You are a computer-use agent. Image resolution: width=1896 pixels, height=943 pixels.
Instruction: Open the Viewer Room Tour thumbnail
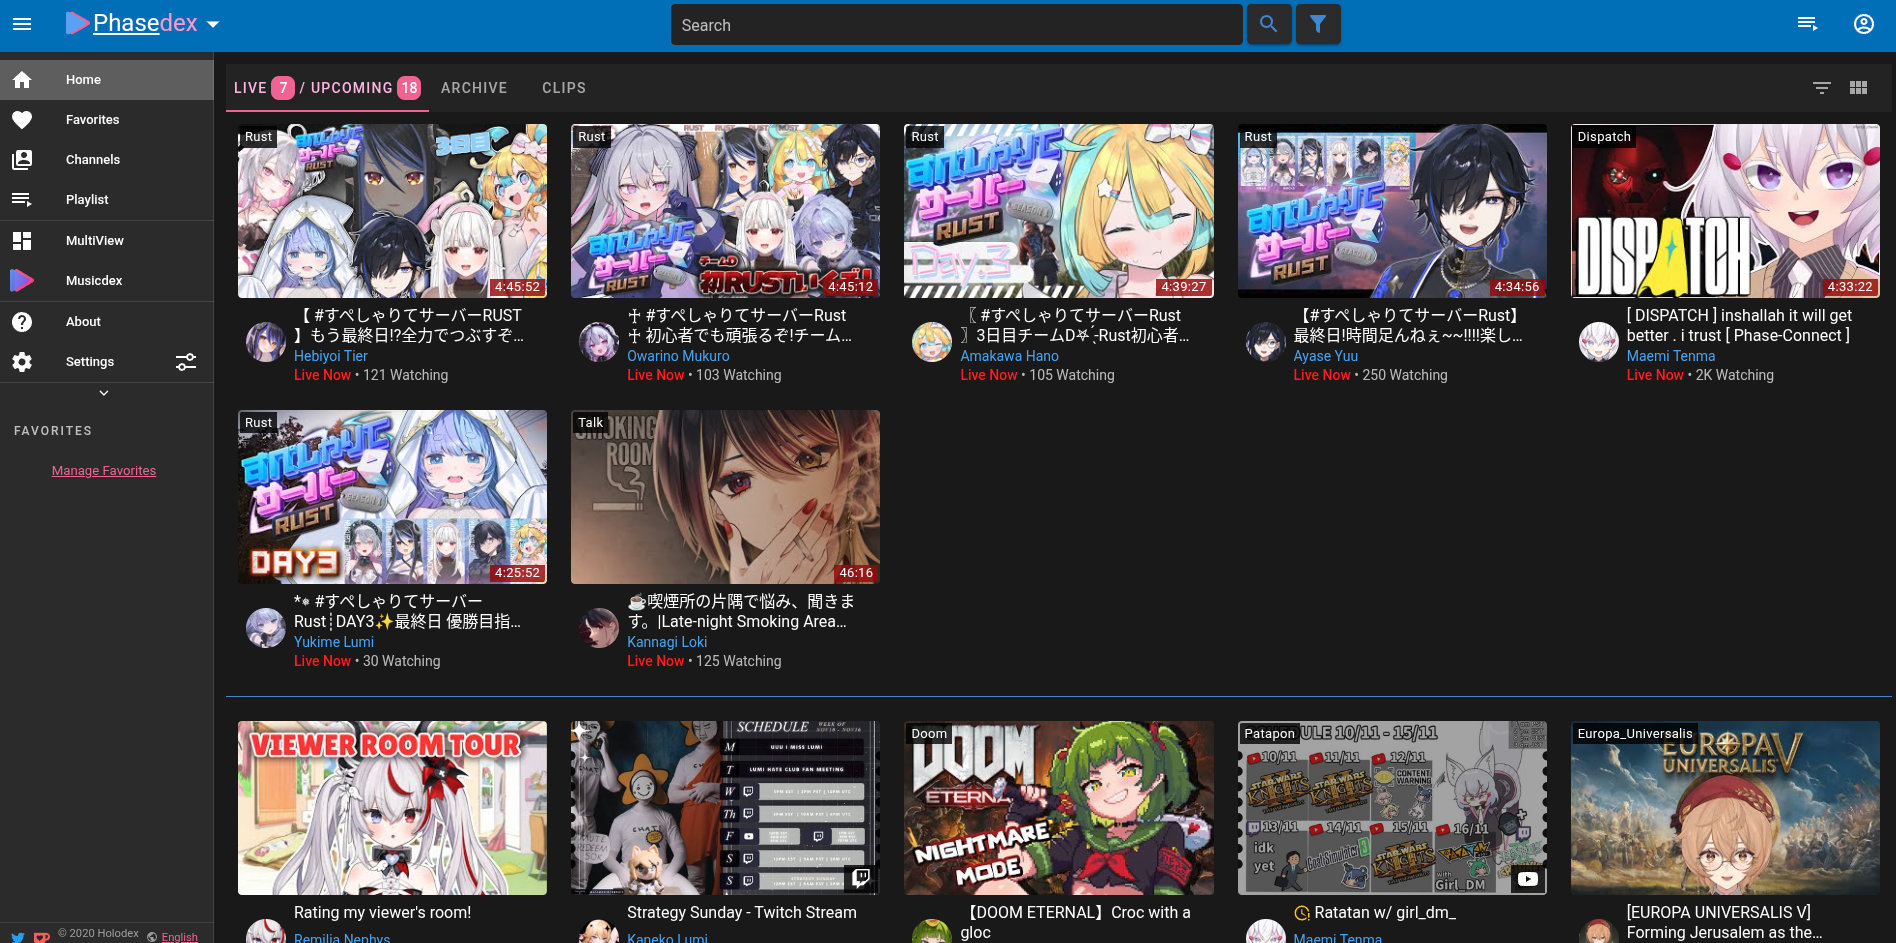392,808
